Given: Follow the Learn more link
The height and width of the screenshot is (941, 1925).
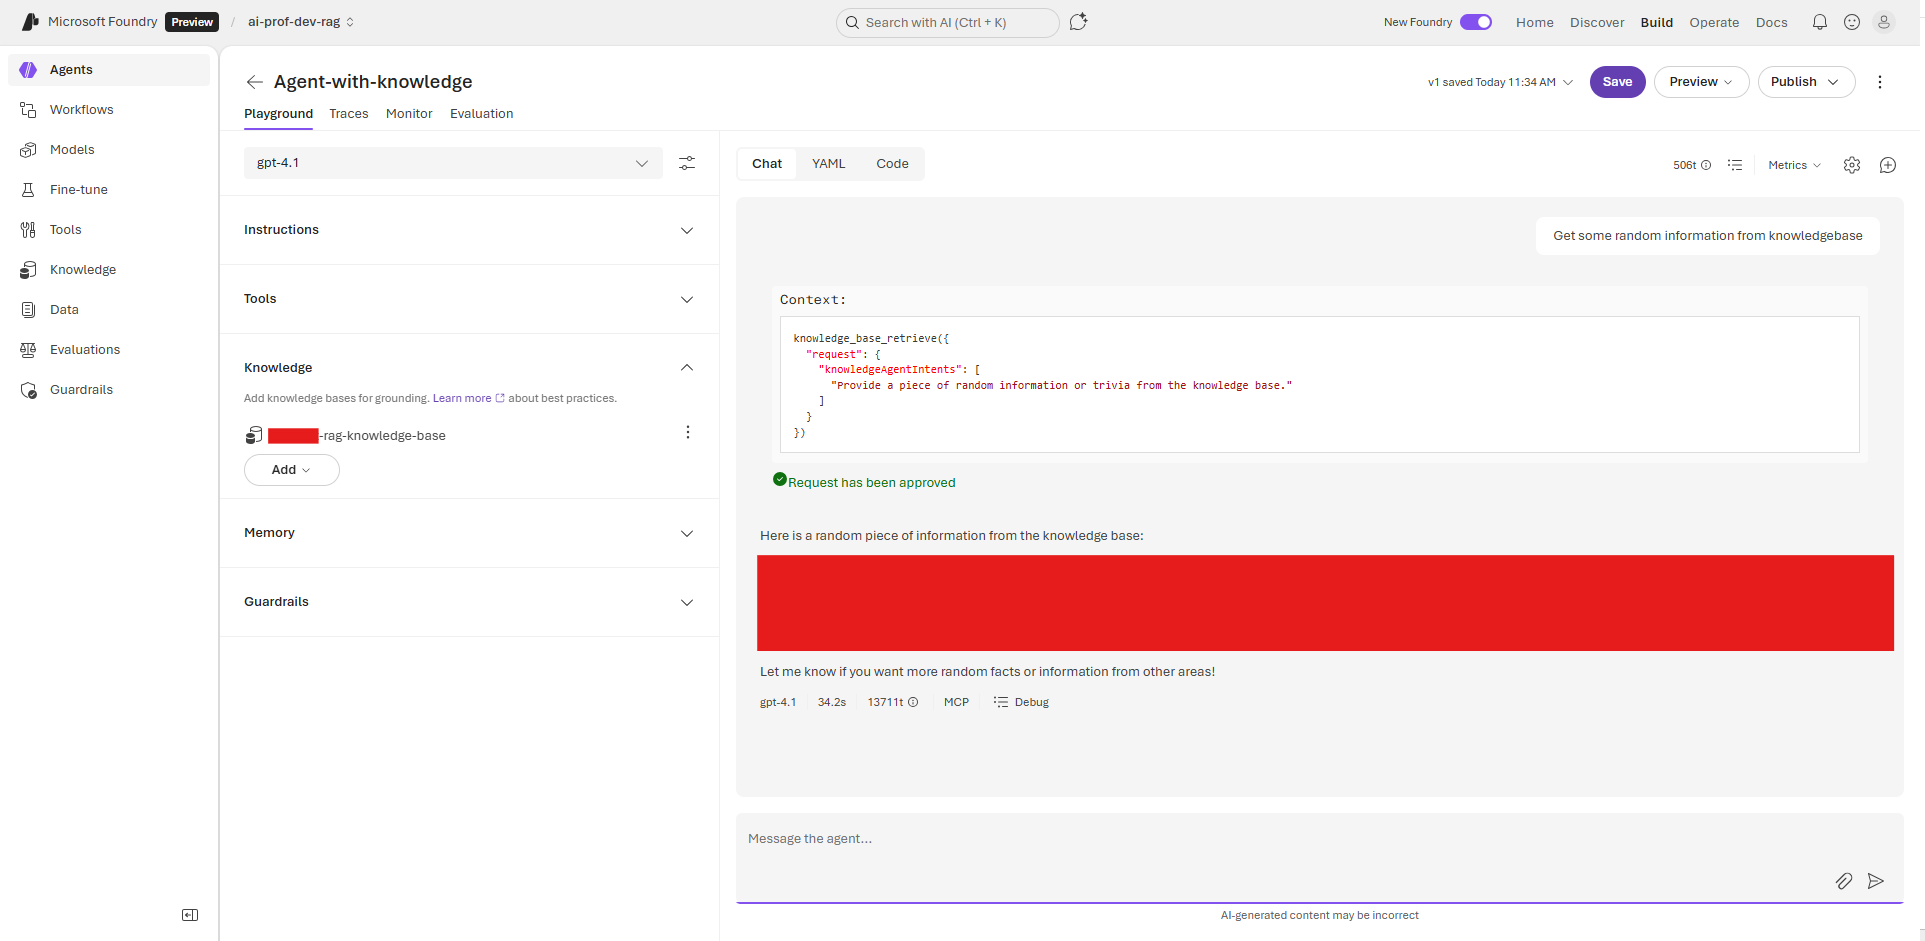Looking at the screenshot, I should click(x=468, y=398).
